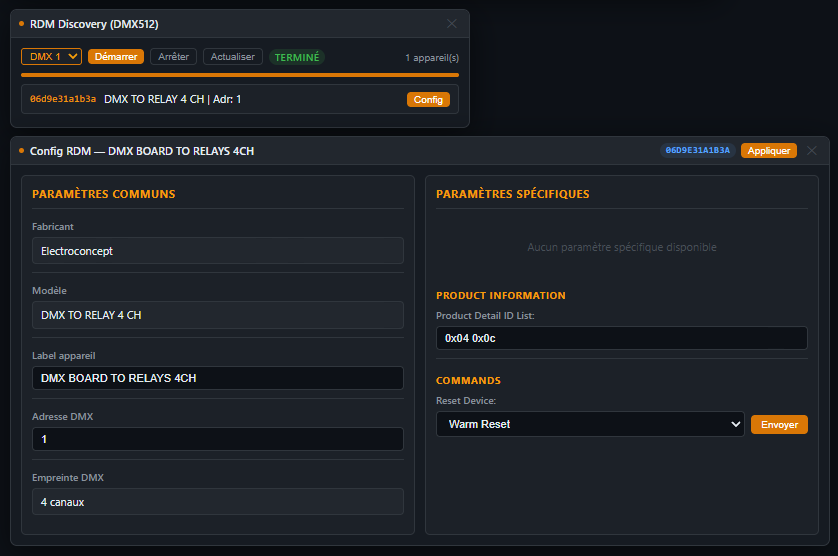838x556 pixels.
Task: Send the reset command with Envoyer
Action: pyautogui.click(x=779, y=424)
